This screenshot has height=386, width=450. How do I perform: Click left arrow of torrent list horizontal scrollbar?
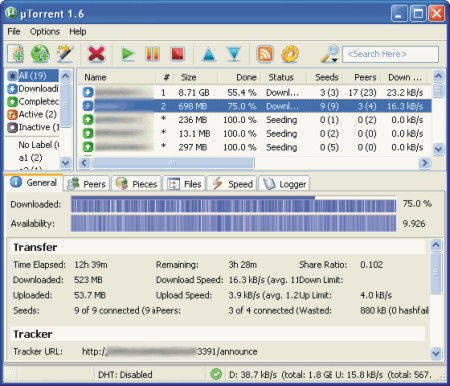[x=84, y=163]
